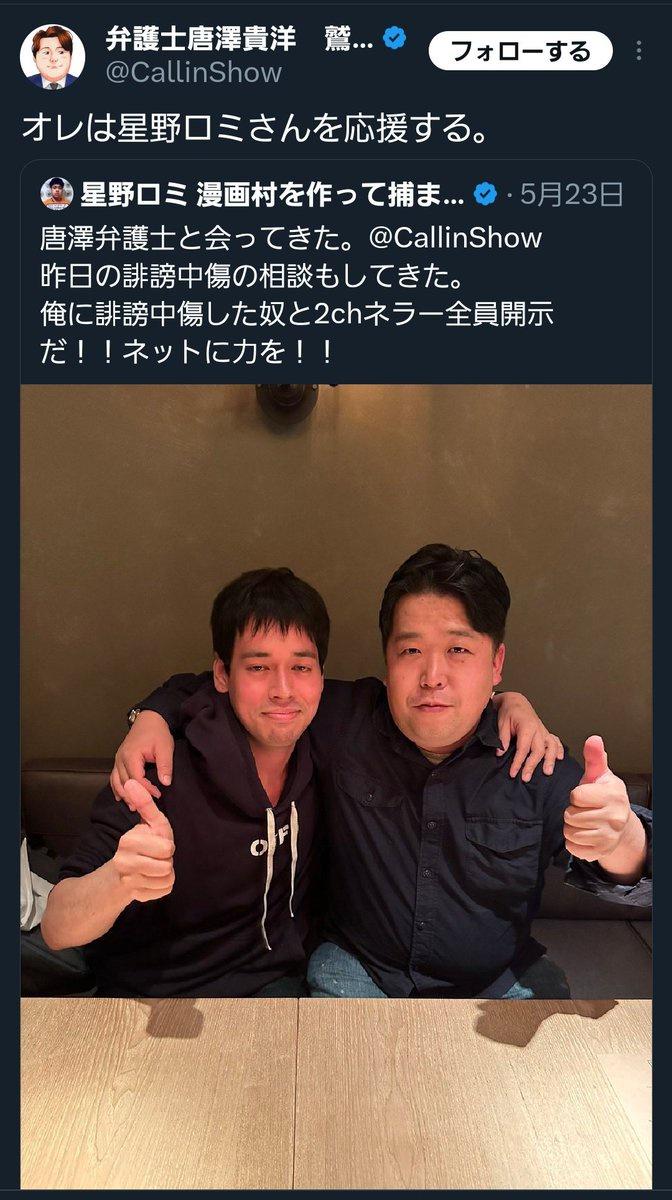Click verified badge in the quoted tweet header

tap(484, 194)
